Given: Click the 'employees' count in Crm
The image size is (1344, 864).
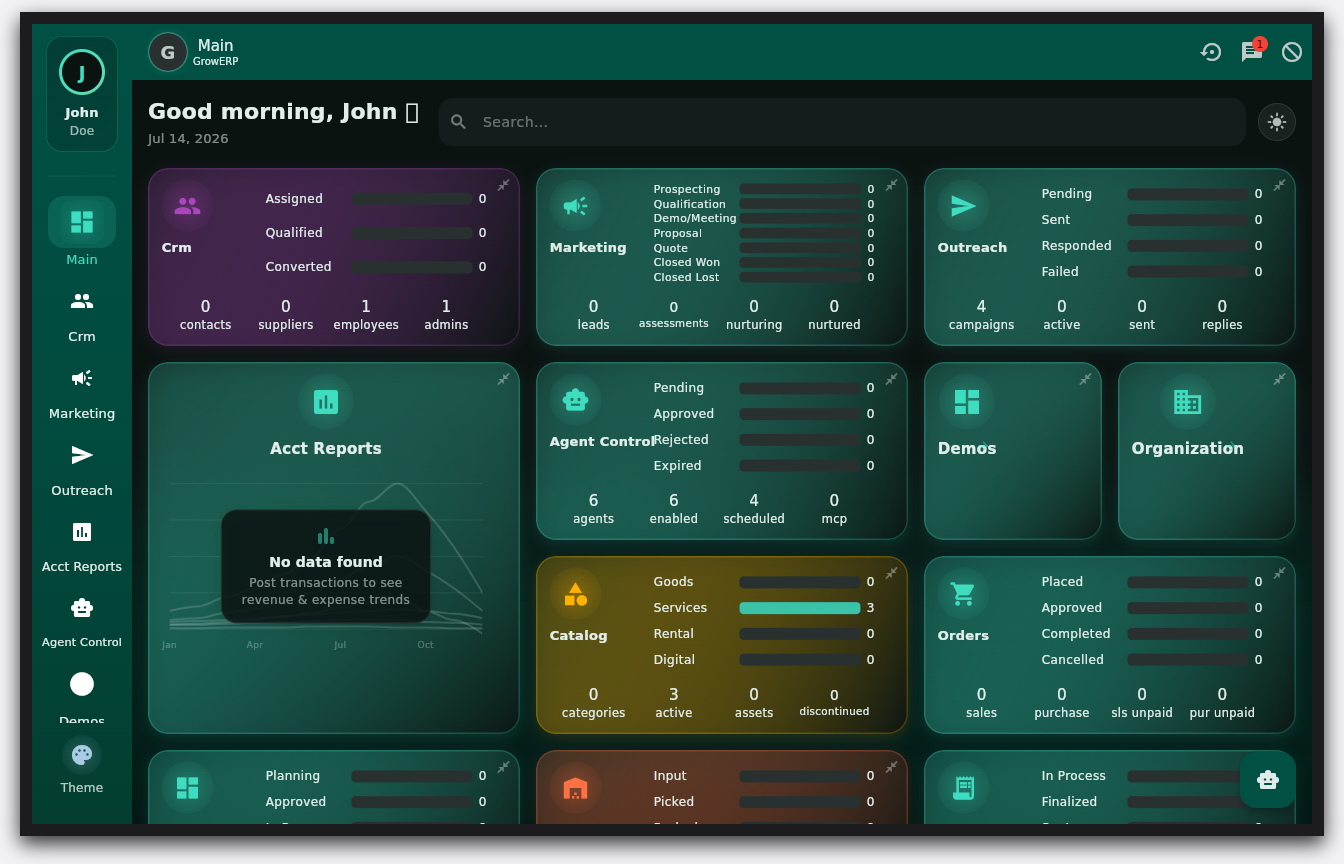Looking at the screenshot, I should tap(366, 315).
